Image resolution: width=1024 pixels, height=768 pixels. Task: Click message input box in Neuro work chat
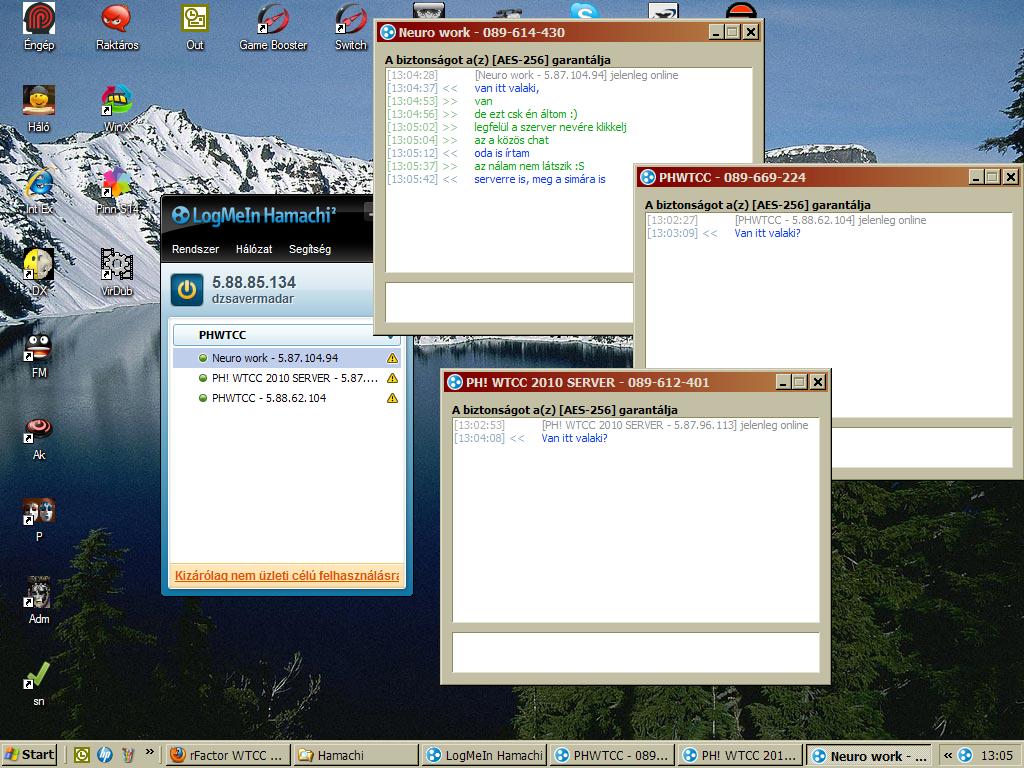point(509,302)
